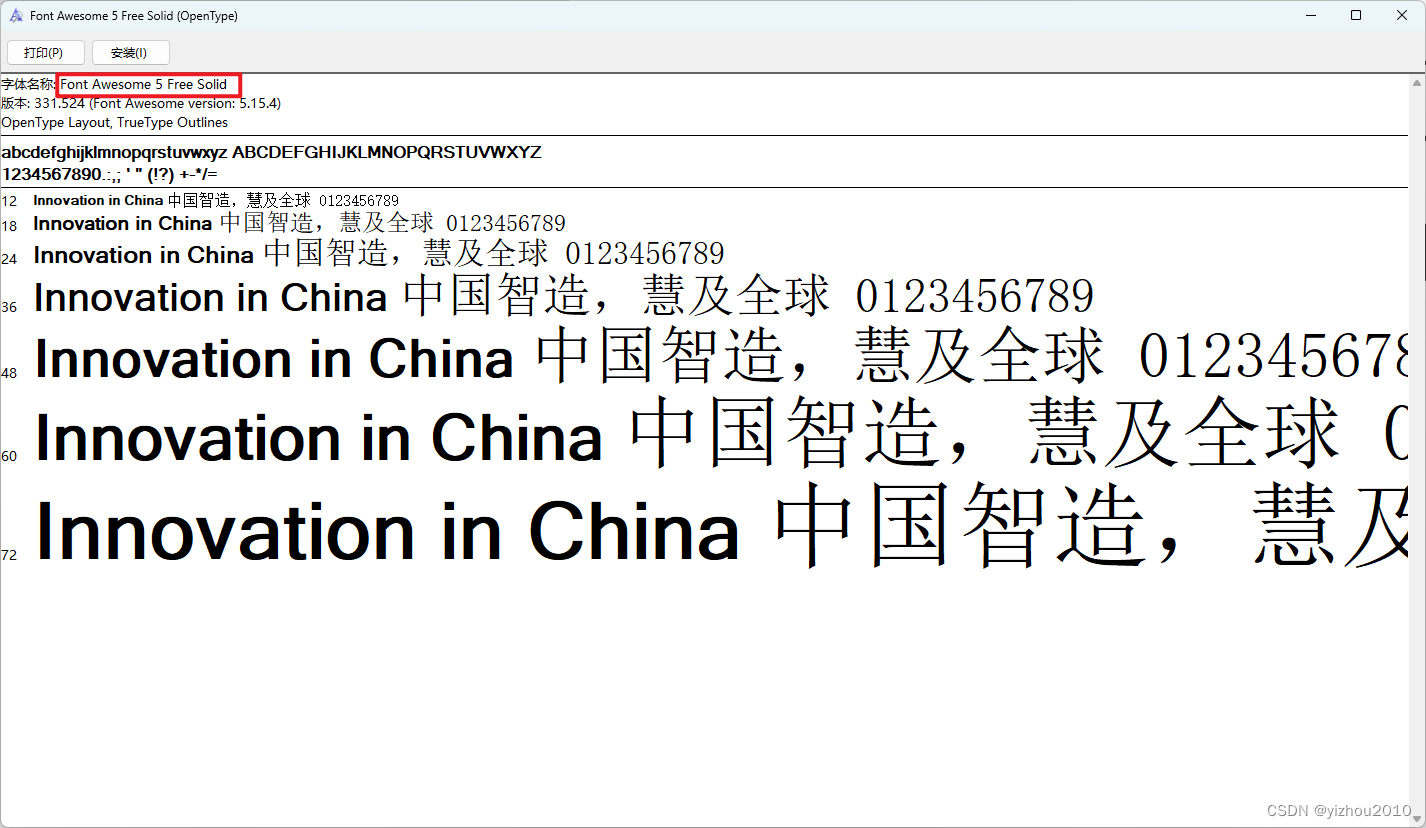Image resolution: width=1426 pixels, height=828 pixels.
Task: Click the font name 'Font Awesome 5 Free Solid'
Action: point(144,85)
